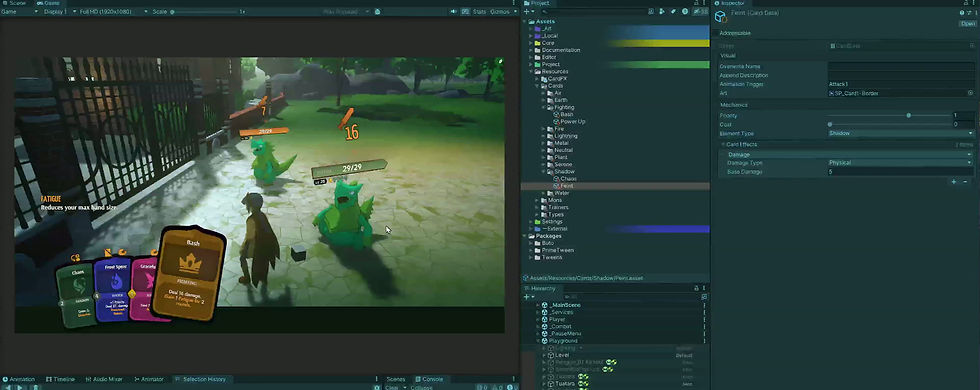Viewport: 980px width, 390px height.
Task: Toggle the Project panel lock icon
Action: [x=697, y=3]
